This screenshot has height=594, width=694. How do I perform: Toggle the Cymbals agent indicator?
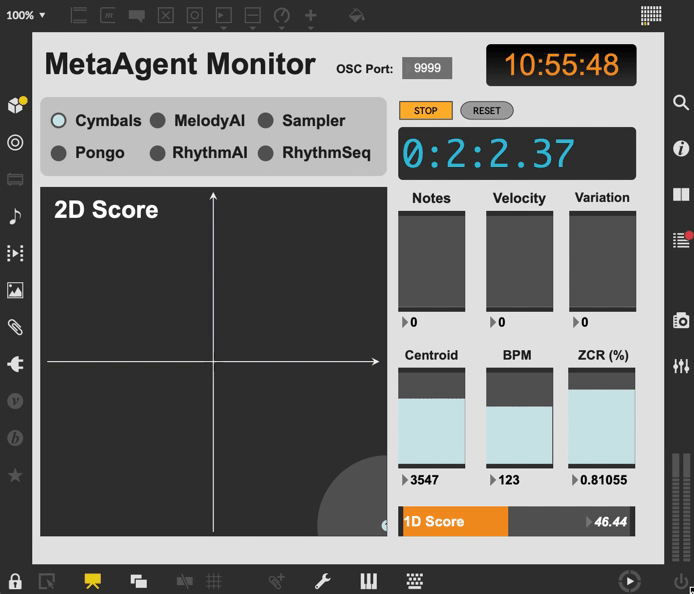coord(59,121)
